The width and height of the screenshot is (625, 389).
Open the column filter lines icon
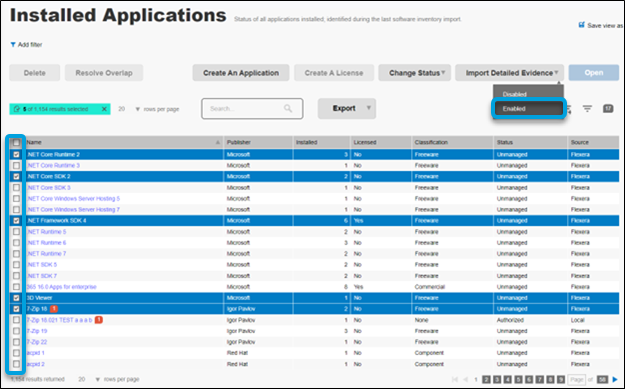587,108
